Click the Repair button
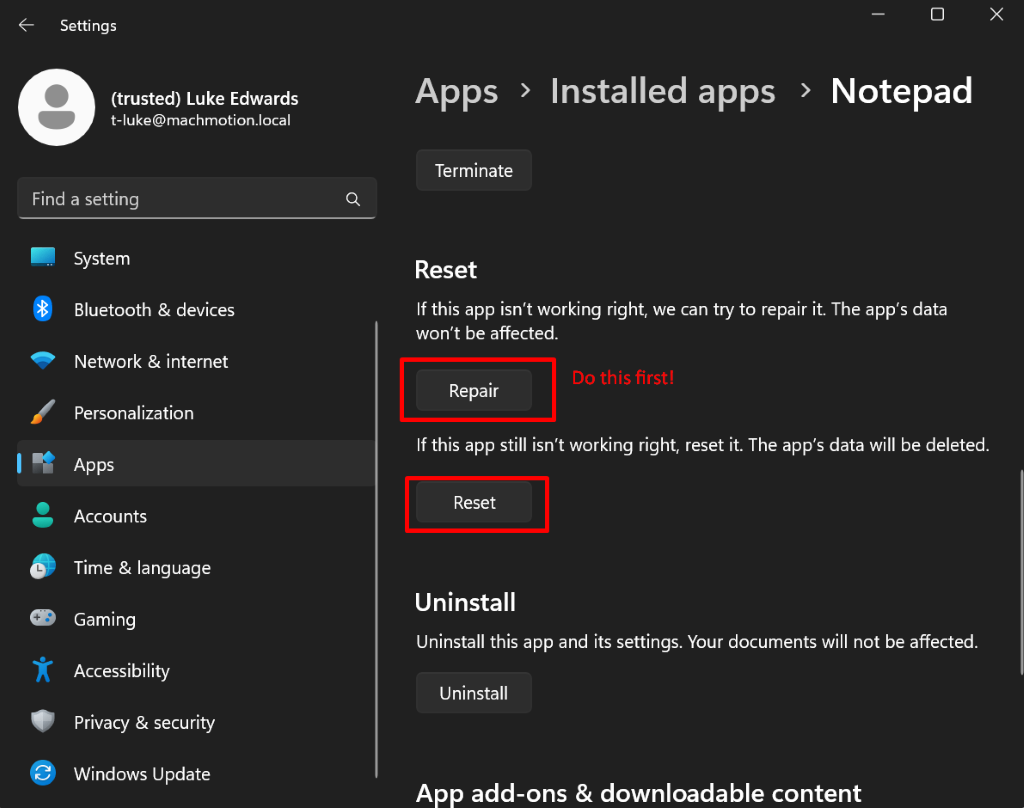Image resolution: width=1024 pixels, height=808 pixels. coord(473,390)
